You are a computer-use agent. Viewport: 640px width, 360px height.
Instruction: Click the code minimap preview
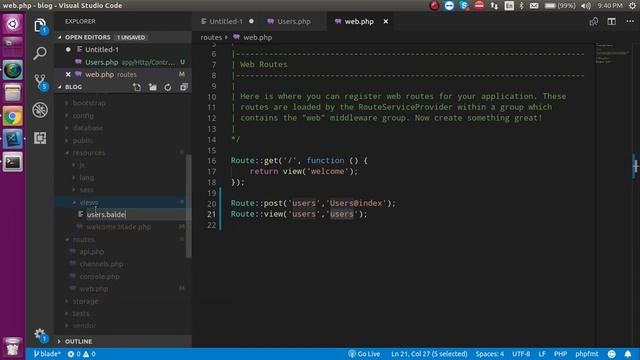612,53
